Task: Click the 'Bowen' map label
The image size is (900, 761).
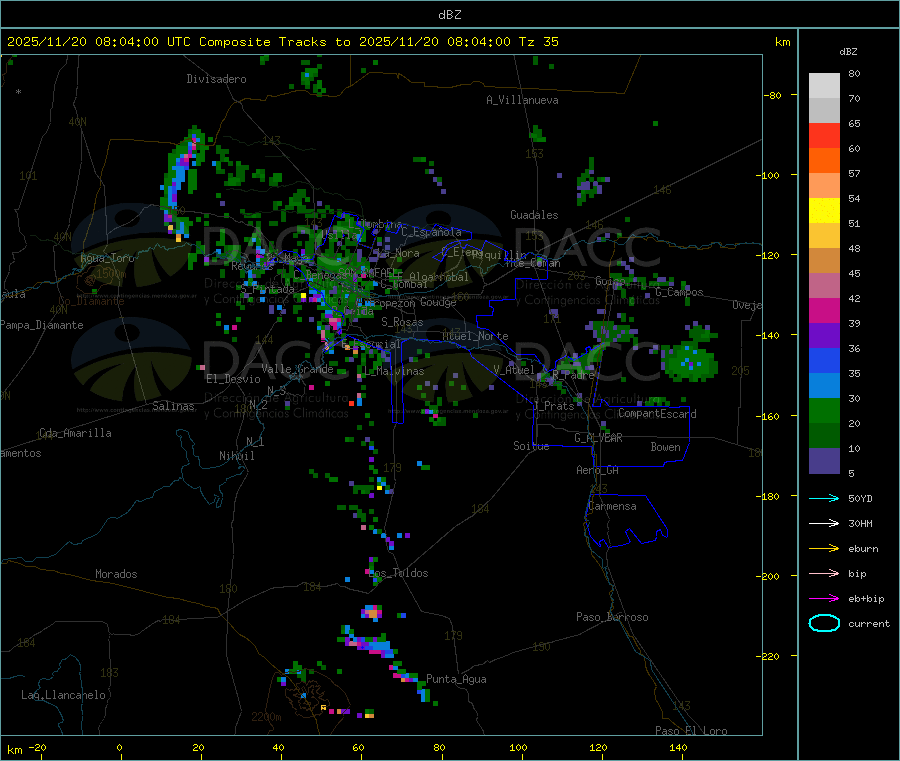Action: point(666,447)
